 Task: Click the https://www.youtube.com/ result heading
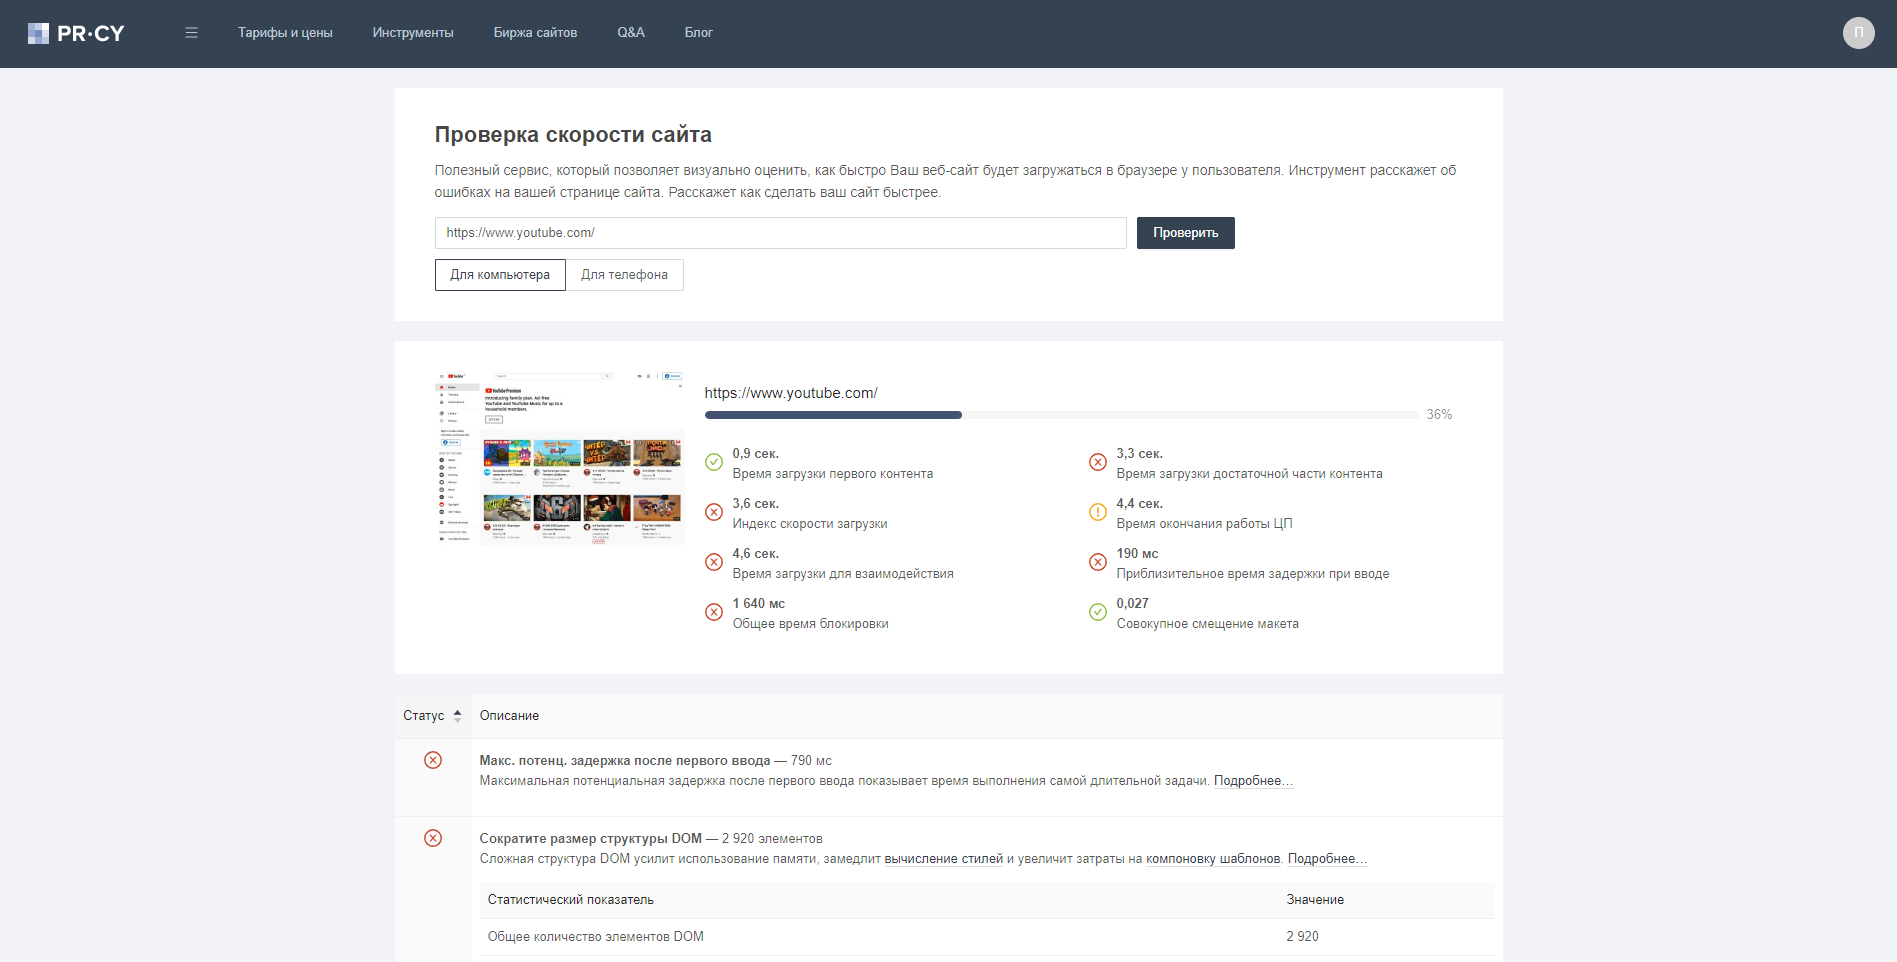pyautogui.click(x=791, y=393)
